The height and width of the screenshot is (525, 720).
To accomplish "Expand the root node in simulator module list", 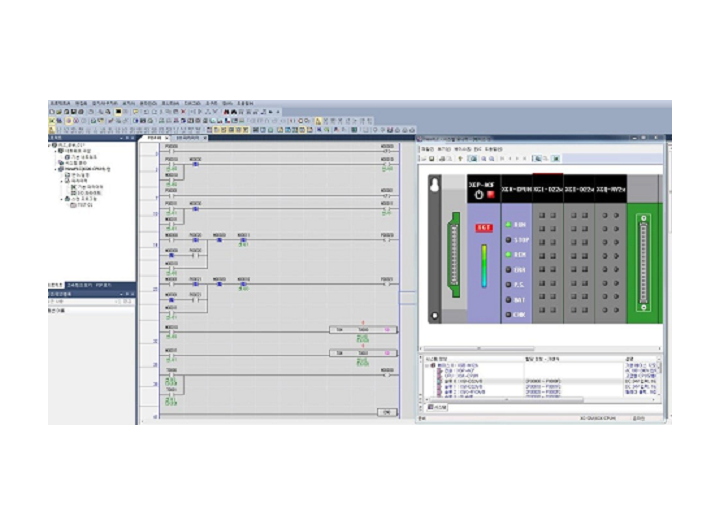I will (427, 365).
